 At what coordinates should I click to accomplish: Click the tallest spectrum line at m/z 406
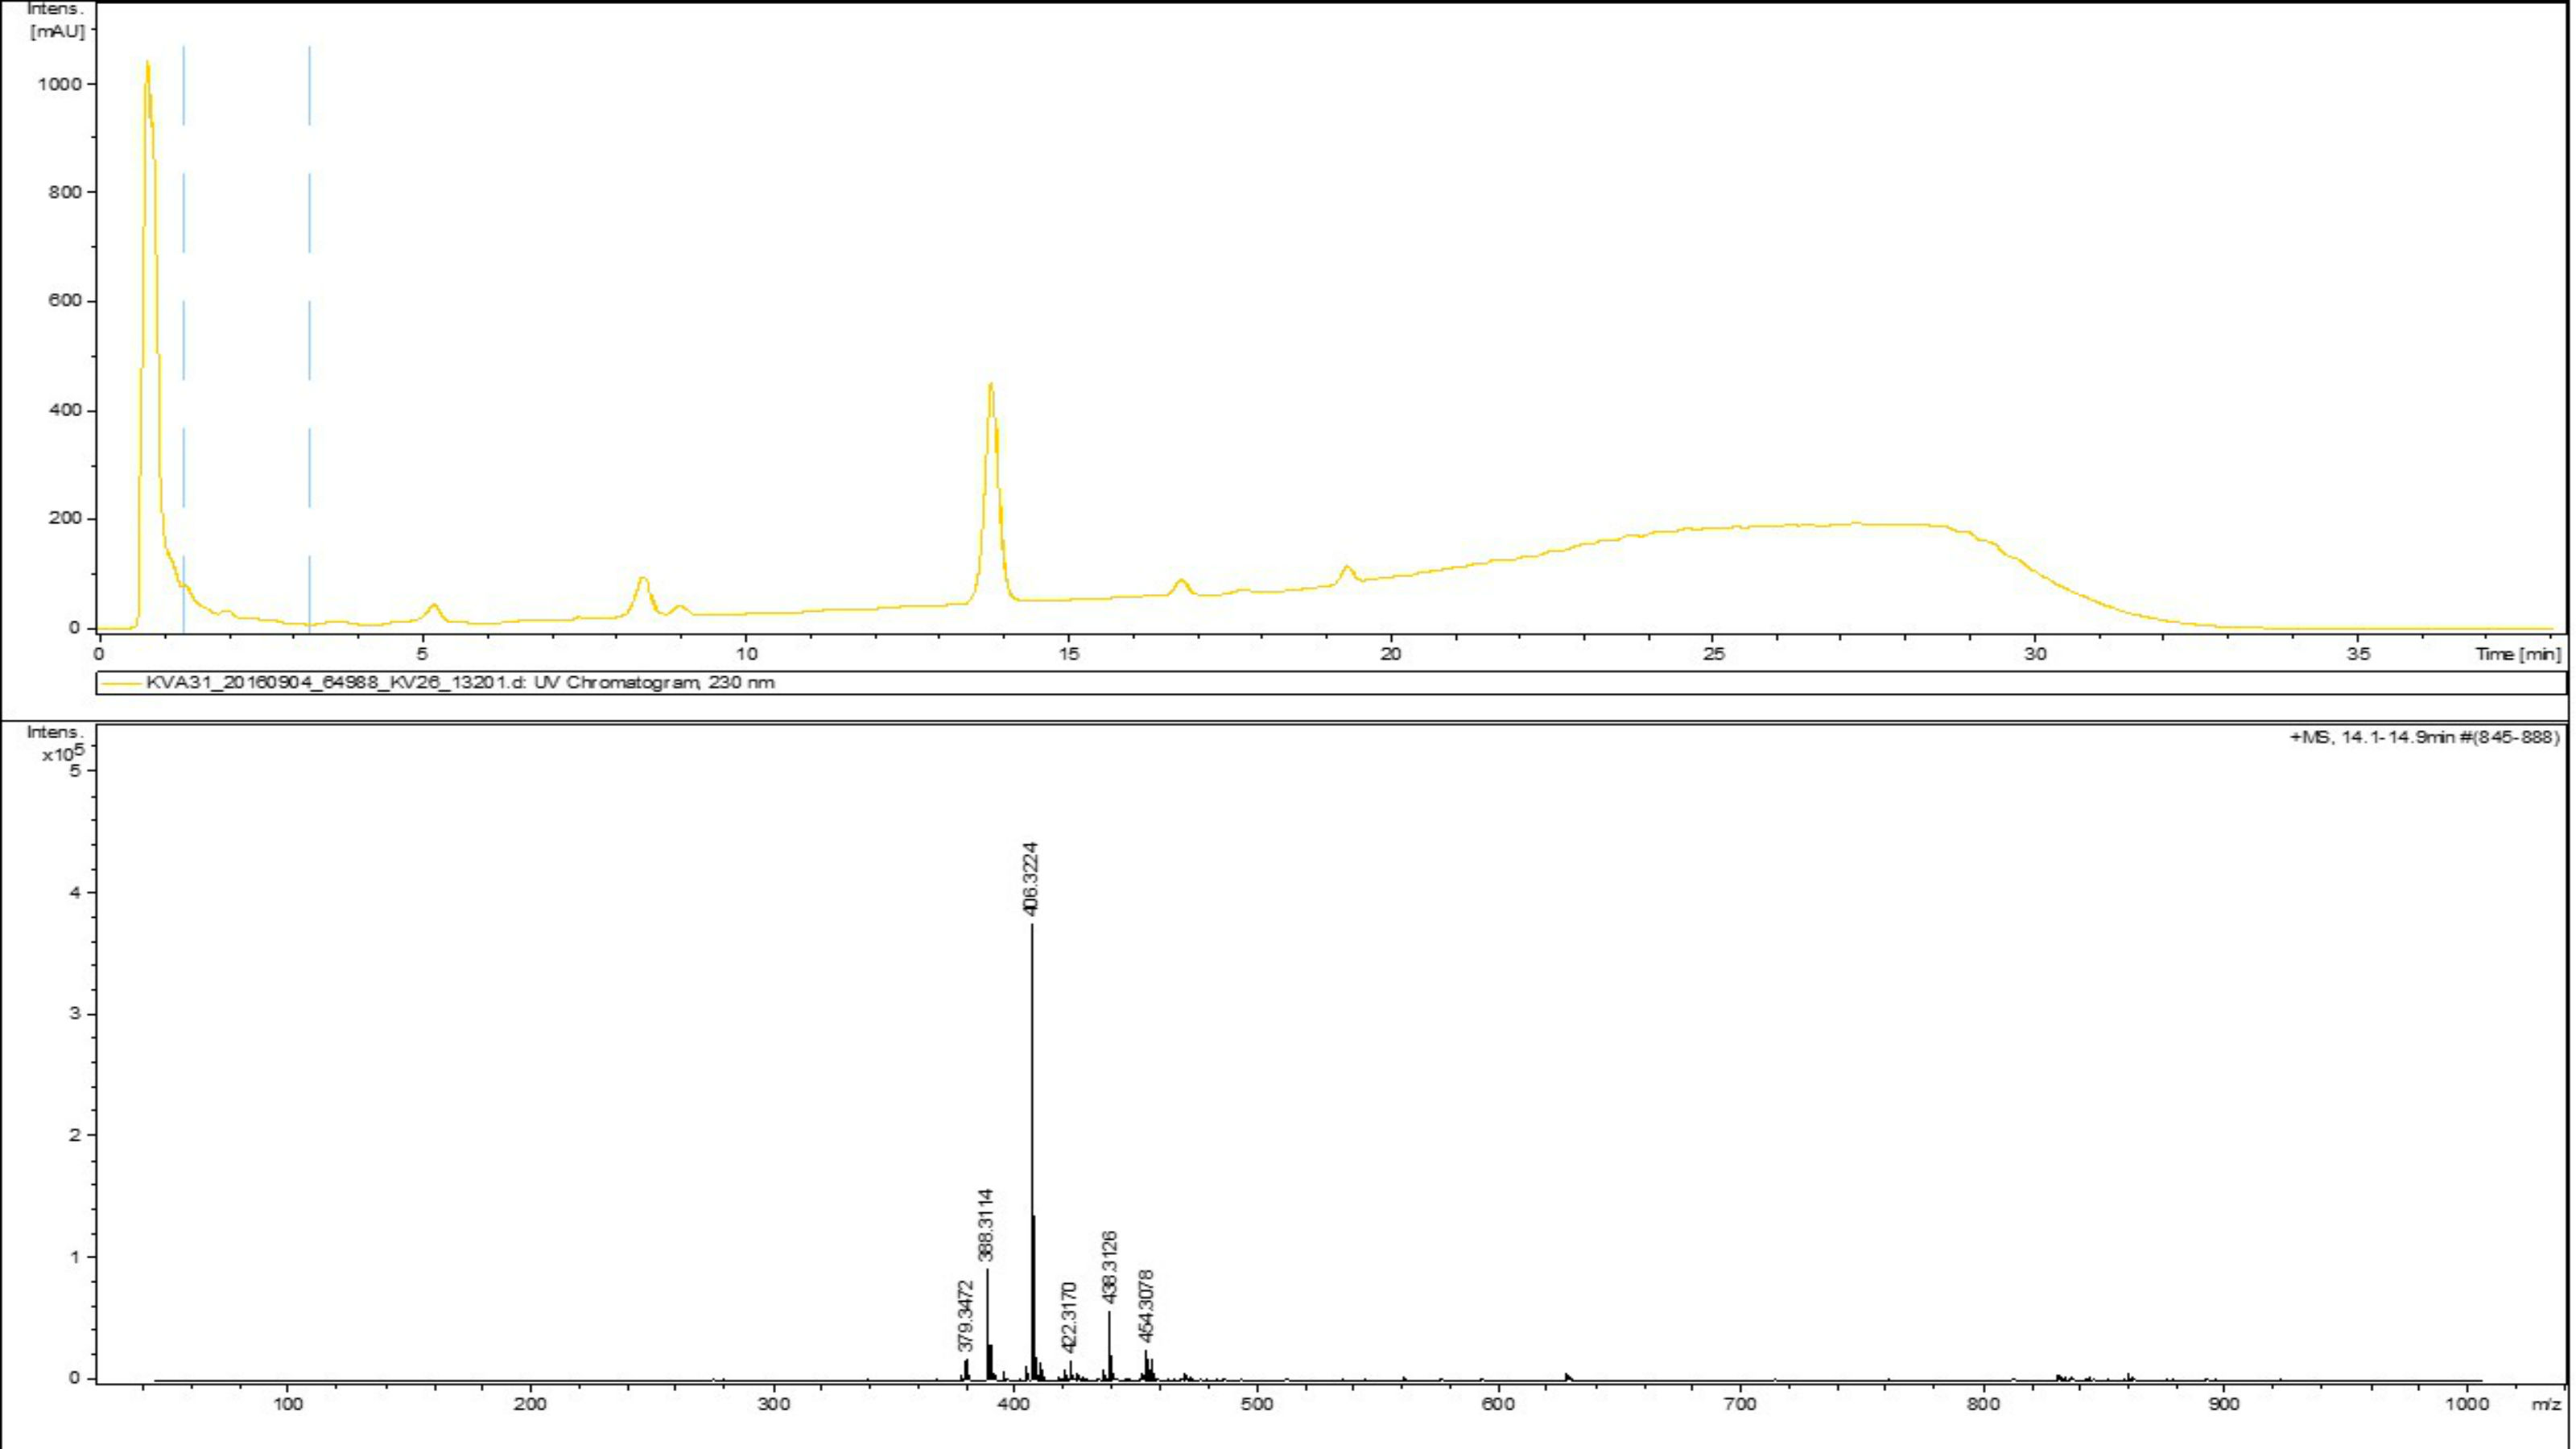click(1032, 1150)
